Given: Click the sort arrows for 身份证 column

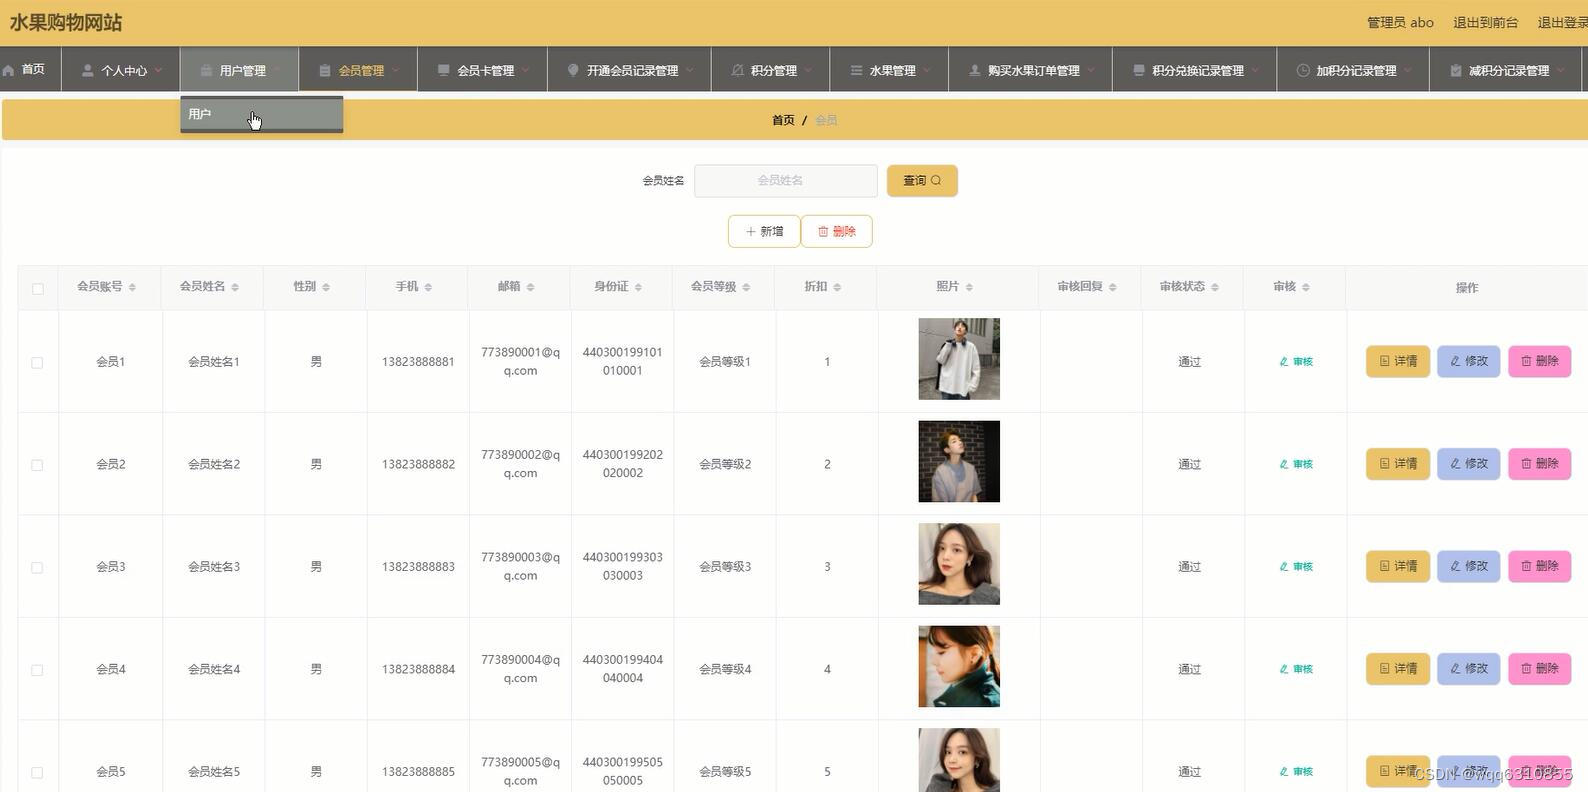Looking at the screenshot, I should pyautogui.click(x=638, y=287).
